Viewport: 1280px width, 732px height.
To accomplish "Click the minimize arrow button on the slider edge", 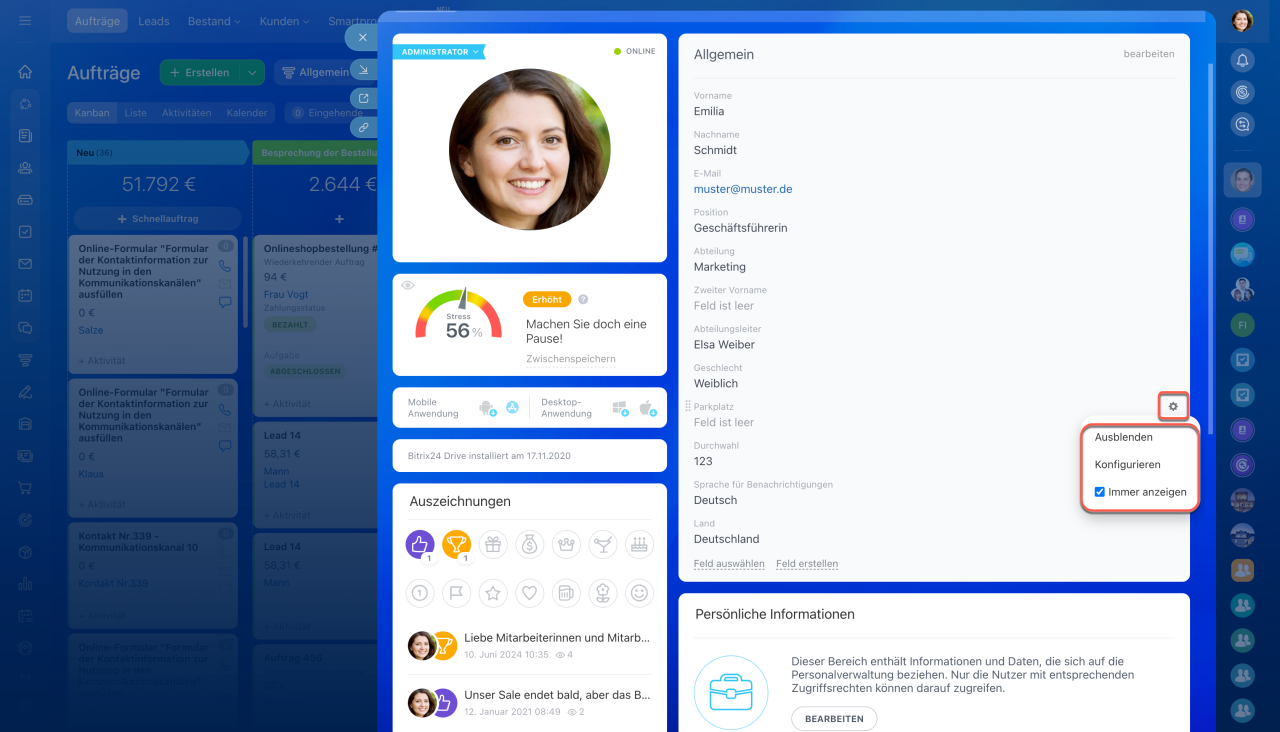I will (363, 70).
